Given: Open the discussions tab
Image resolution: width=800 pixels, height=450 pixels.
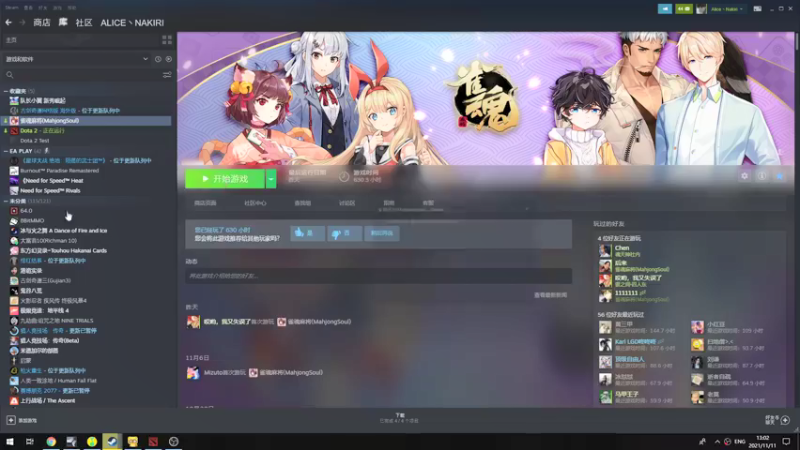Looking at the screenshot, I should [x=347, y=203].
